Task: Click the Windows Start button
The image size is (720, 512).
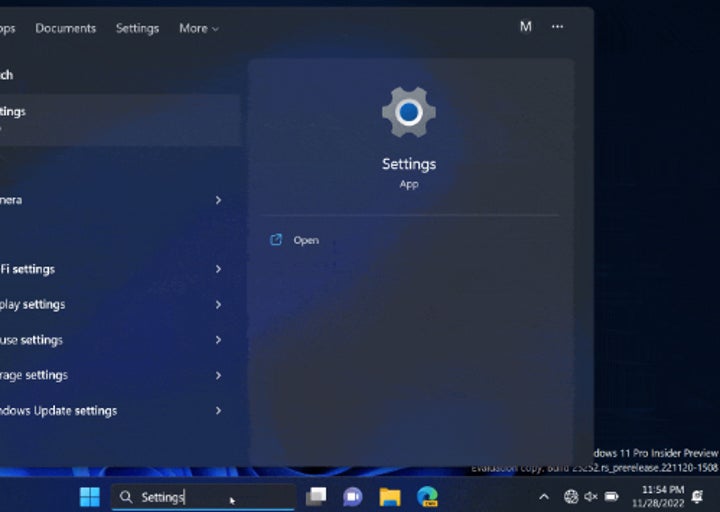Action: [x=90, y=497]
